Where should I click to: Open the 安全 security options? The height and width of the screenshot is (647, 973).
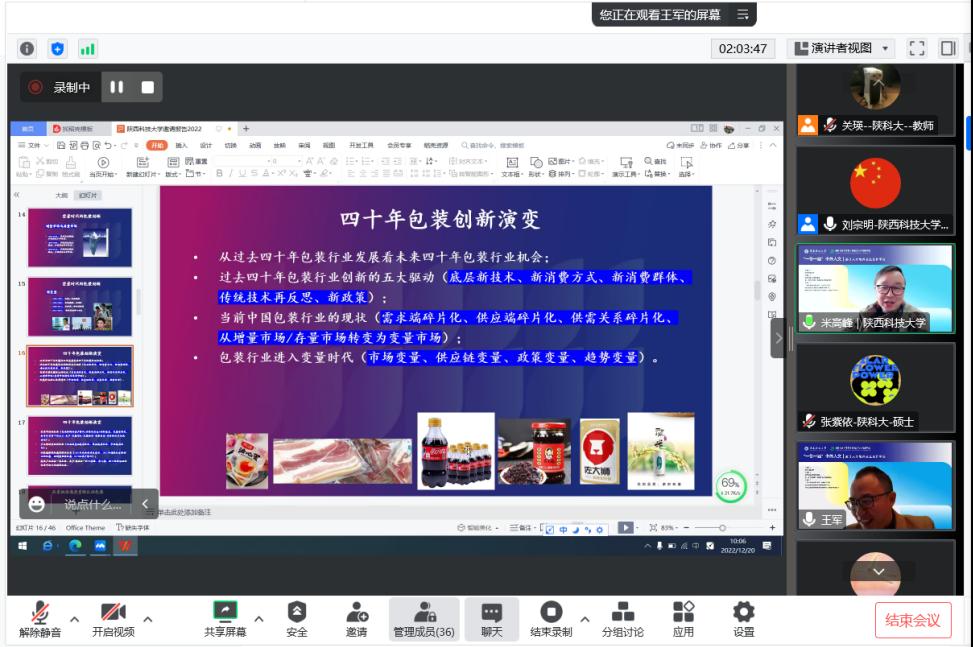click(x=297, y=619)
